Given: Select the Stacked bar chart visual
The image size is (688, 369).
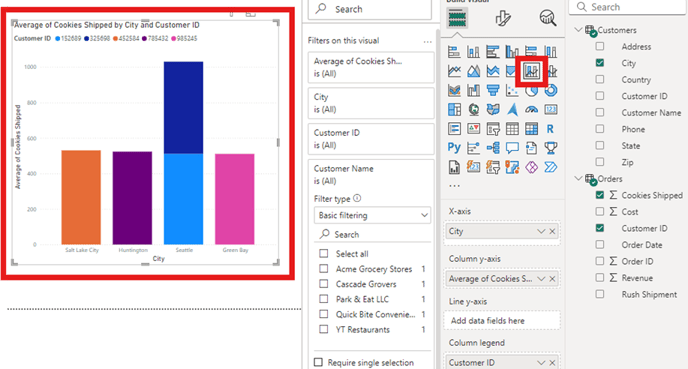Looking at the screenshot, I should [x=454, y=52].
